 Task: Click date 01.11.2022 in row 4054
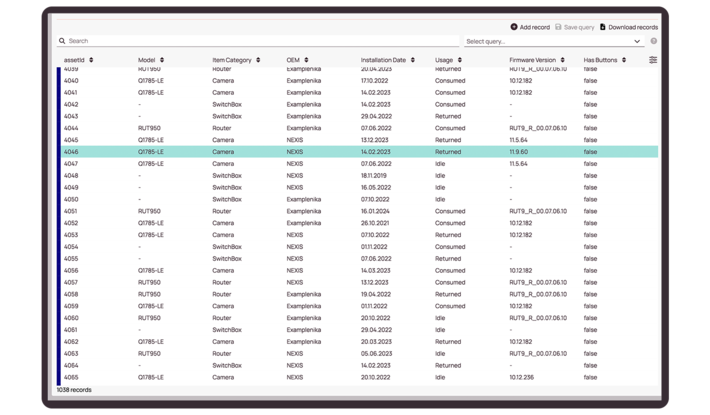point(374,247)
